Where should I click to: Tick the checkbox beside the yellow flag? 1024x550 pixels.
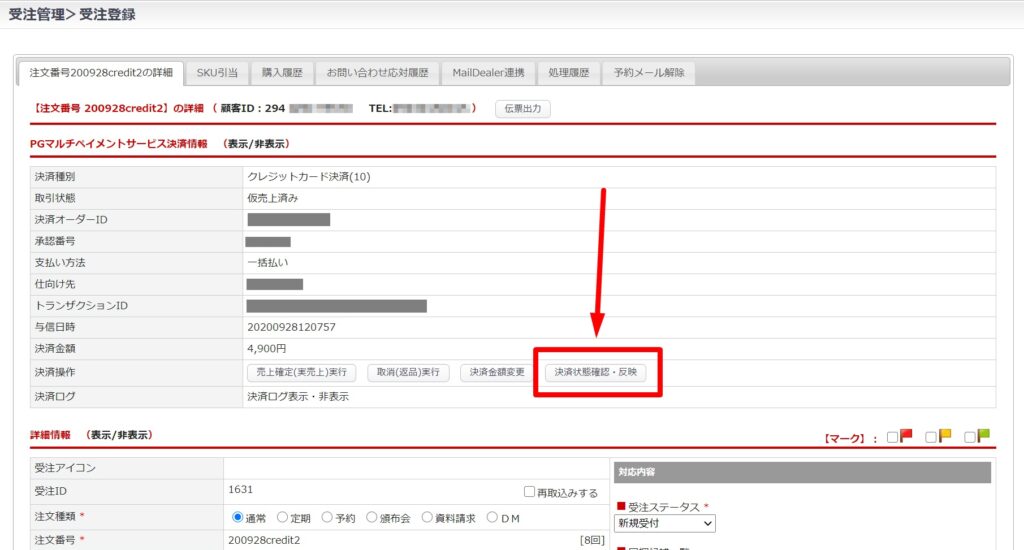tap(931, 438)
